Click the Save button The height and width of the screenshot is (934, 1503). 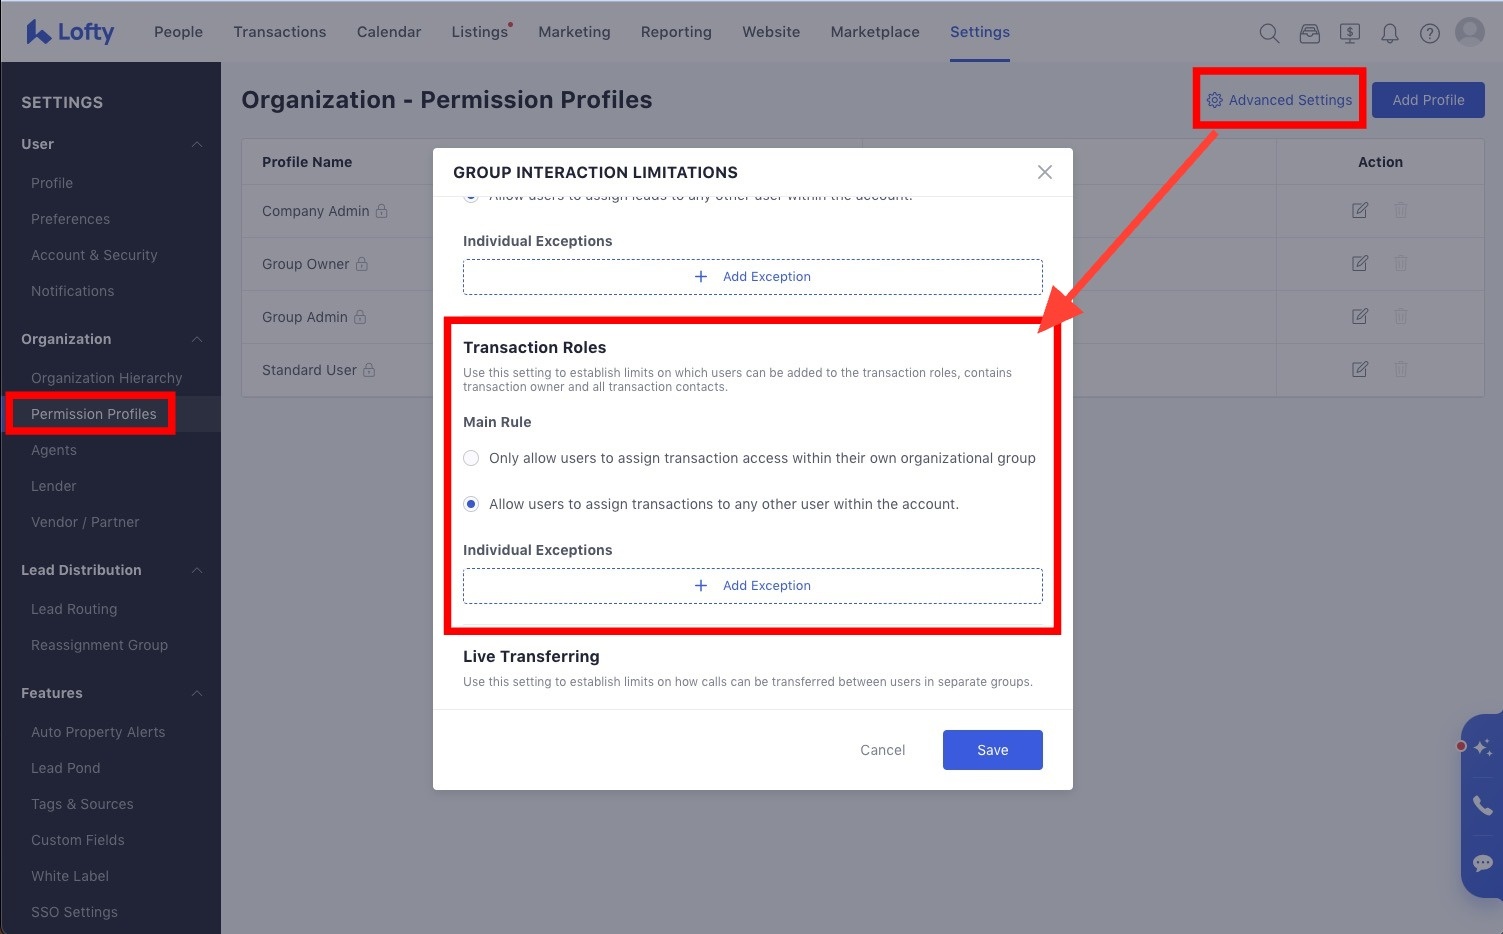click(x=992, y=750)
